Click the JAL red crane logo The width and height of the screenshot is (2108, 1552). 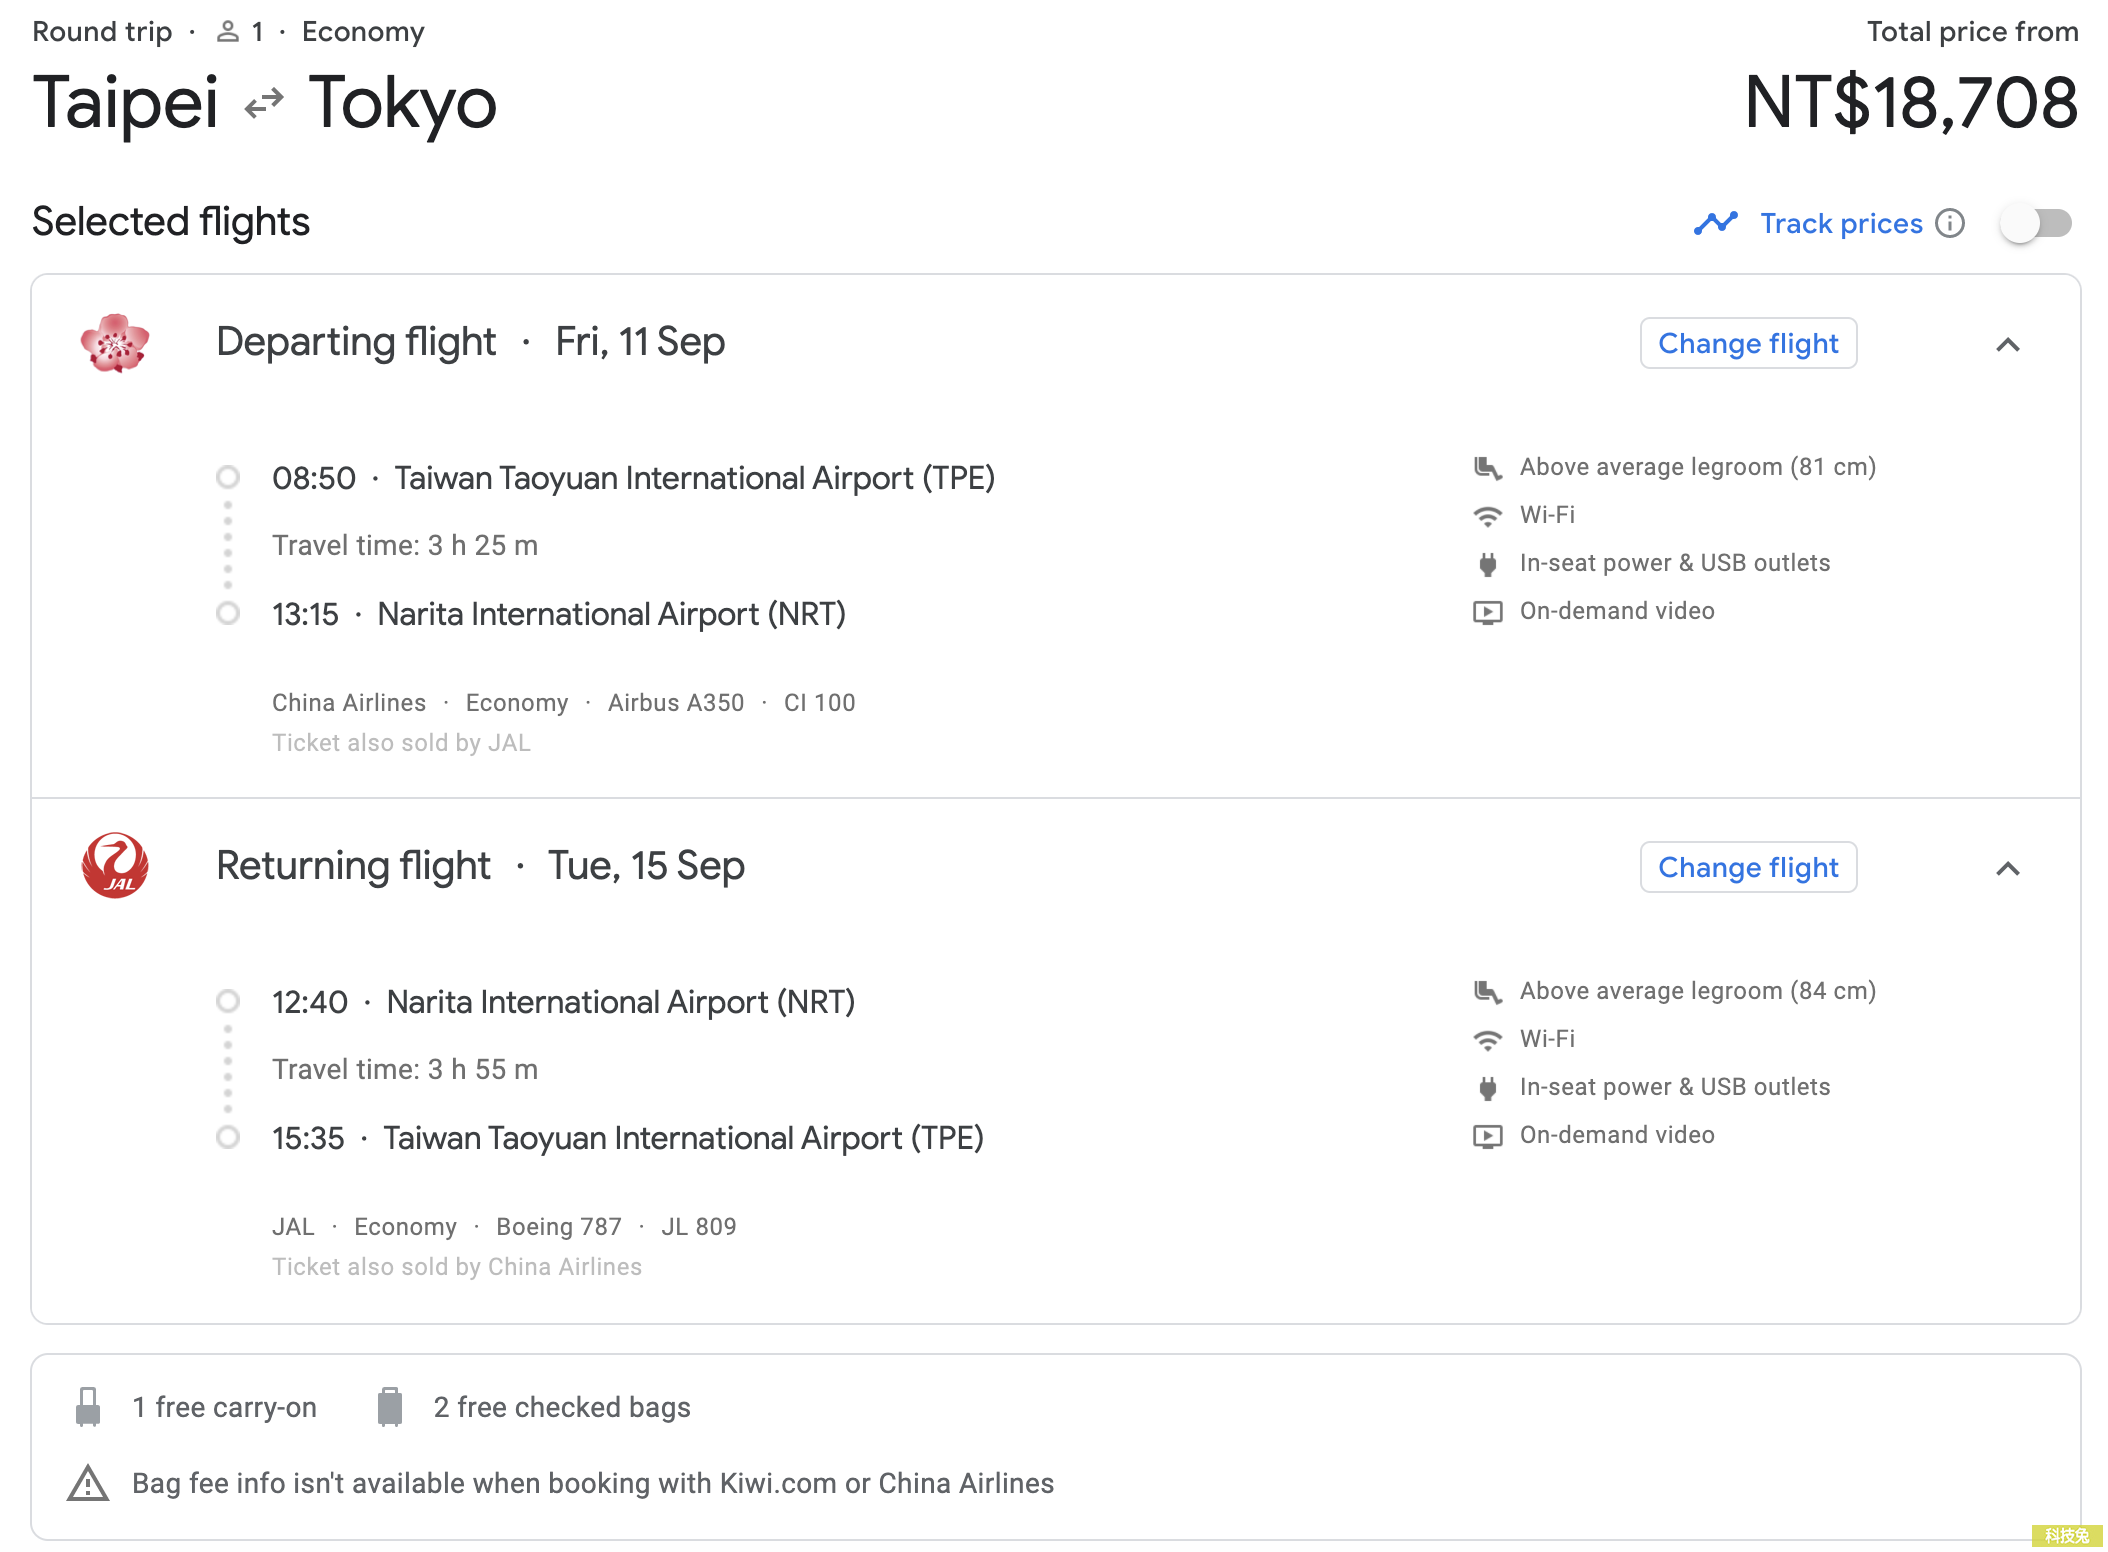[x=115, y=866]
